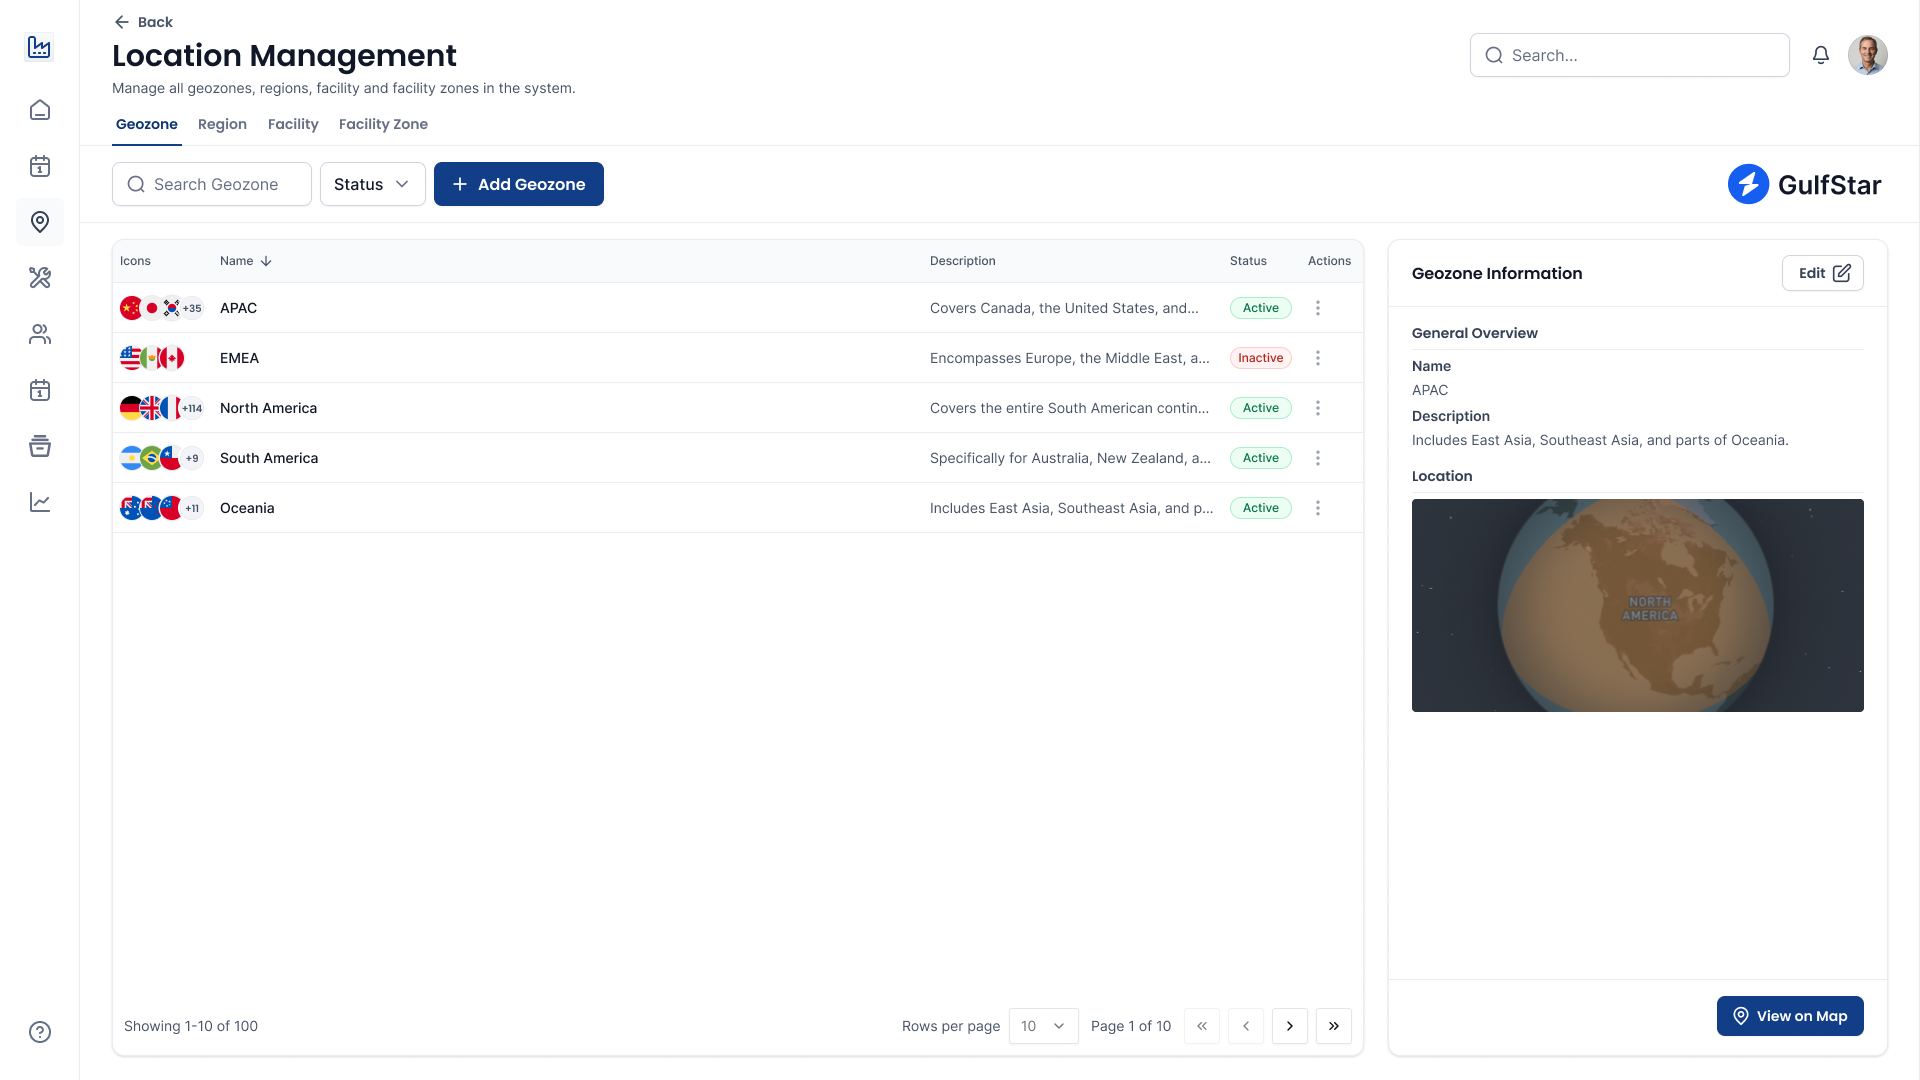Switch to the Facility tab
This screenshot has height=1080, width=1920.
click(292, 124)
